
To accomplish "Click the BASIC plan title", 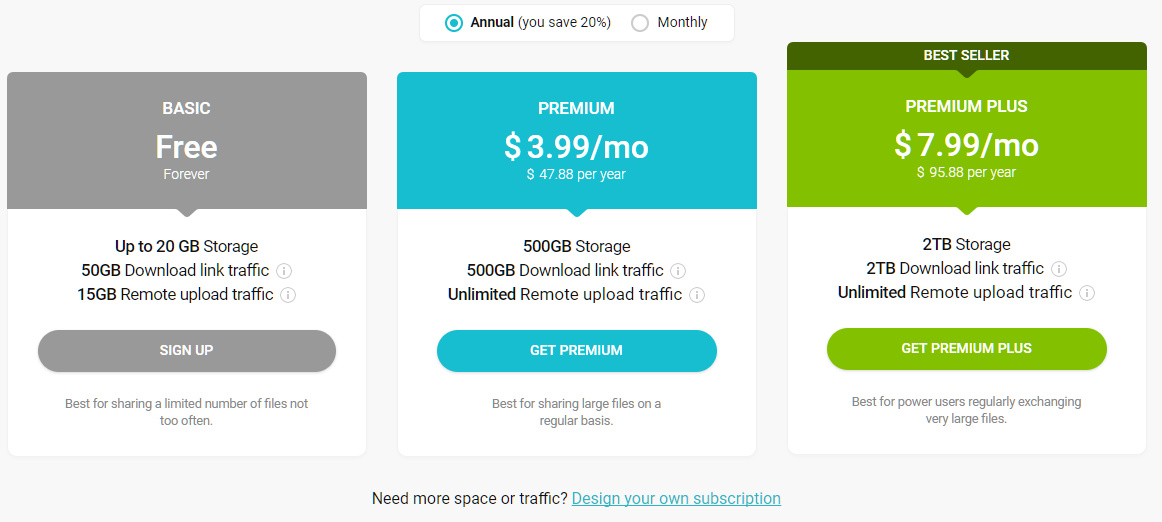I will pos(187,108).
